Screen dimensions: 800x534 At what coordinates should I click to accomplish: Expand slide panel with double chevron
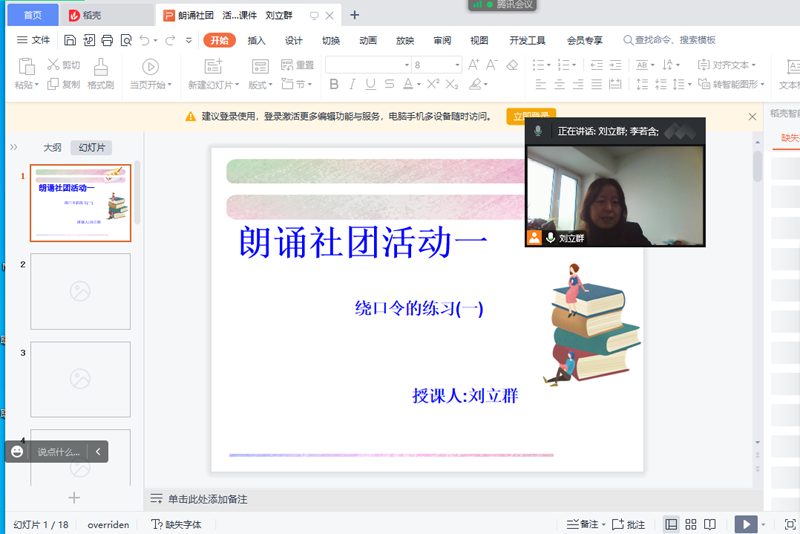click(14, 147)
